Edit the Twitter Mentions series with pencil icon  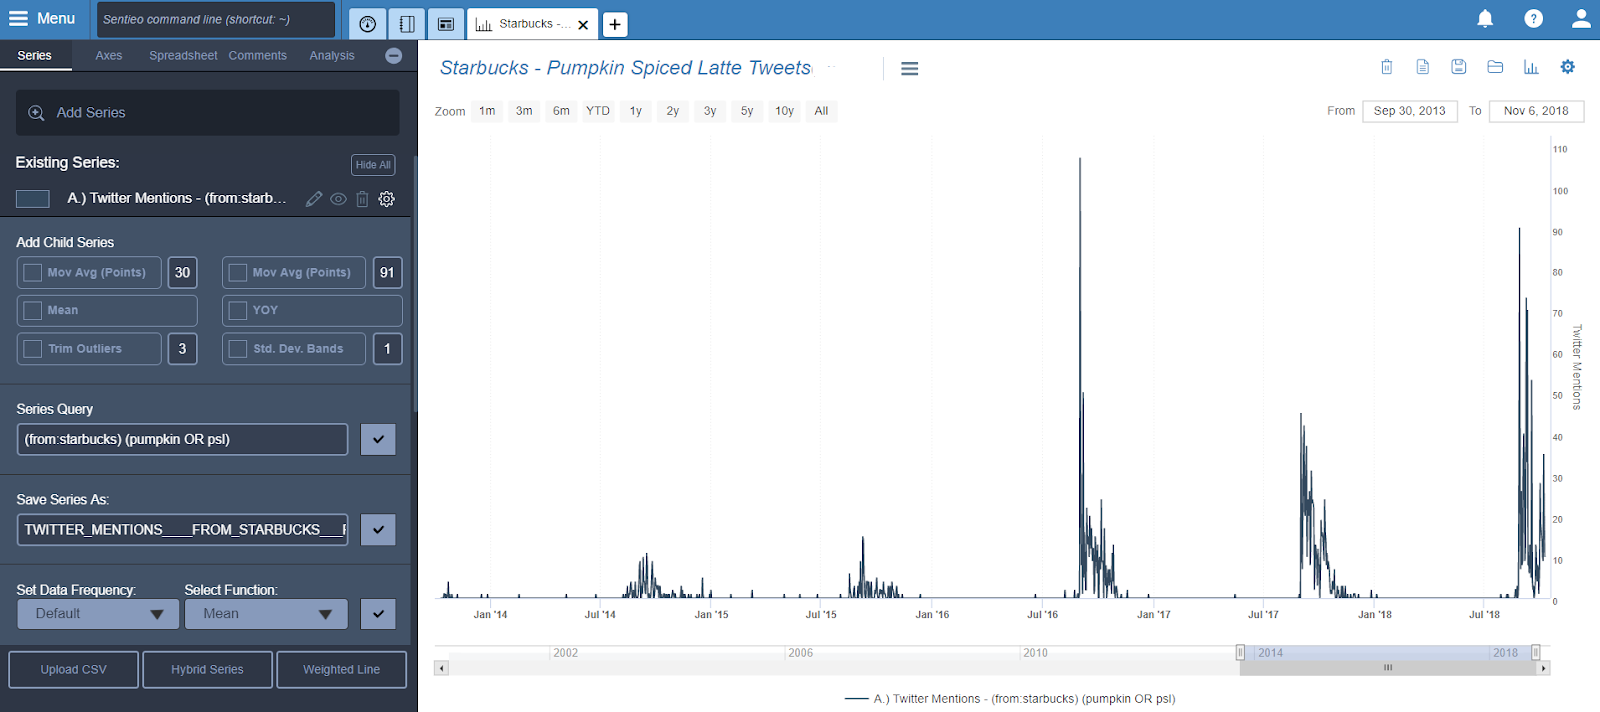tap(314, 199)
